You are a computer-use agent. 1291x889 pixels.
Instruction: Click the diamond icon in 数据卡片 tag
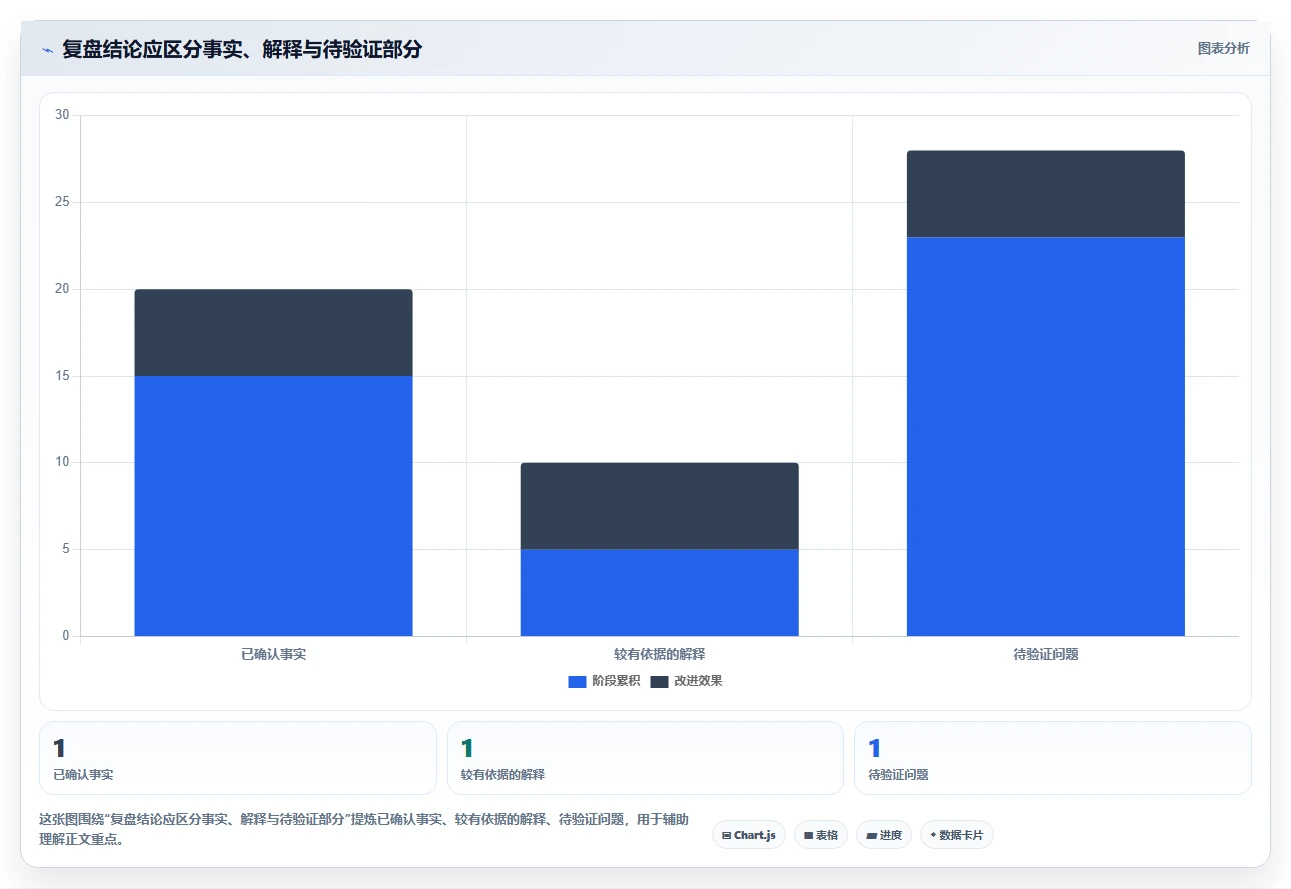pyautogui.click(x=933, y=834)
